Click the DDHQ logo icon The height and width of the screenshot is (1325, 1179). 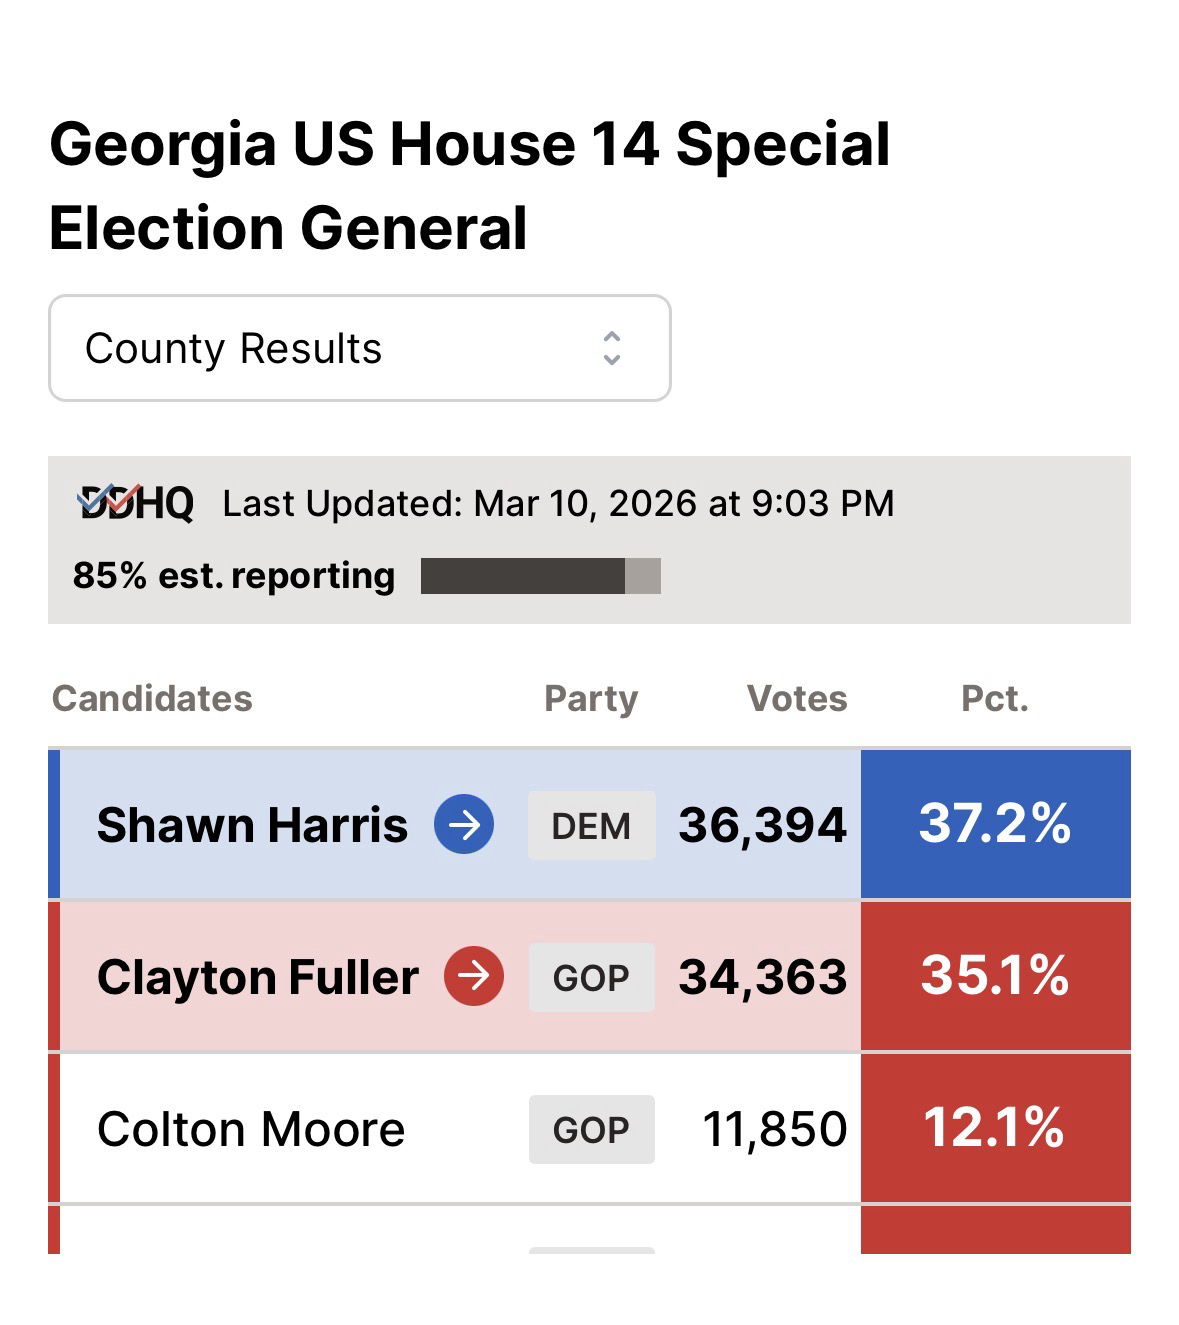click(x=135, y=503)
